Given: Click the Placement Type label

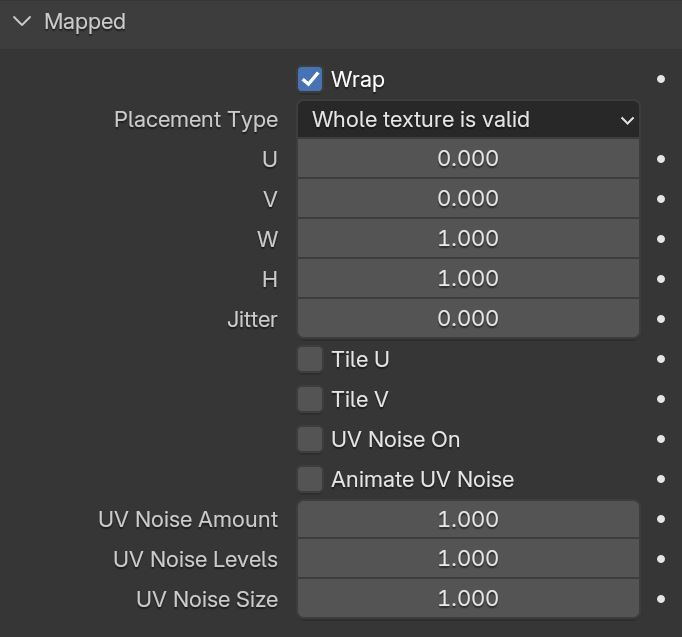Looking at the screenshot, I should pyautogui.click(x=196, y=120).
